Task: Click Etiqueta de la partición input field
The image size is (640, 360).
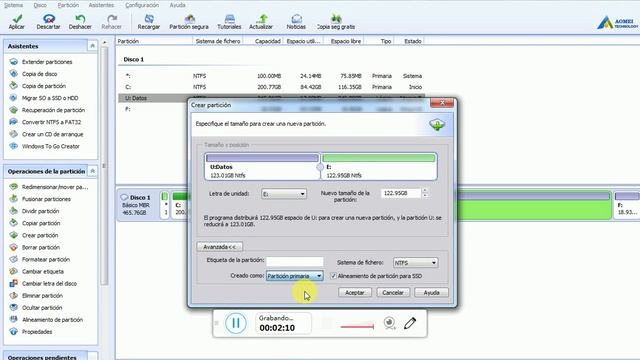Action: (x=295, y=261)
